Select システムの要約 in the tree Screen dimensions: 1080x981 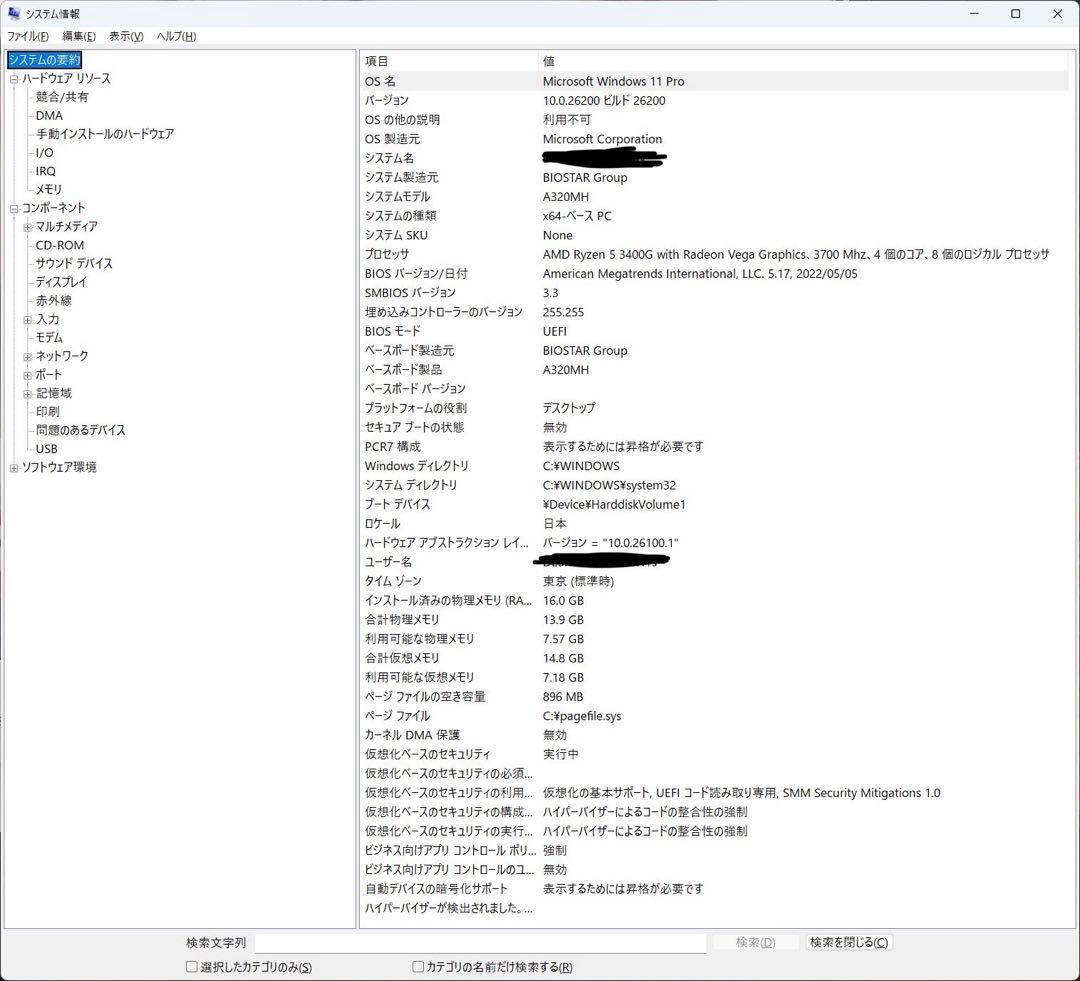point(45,60)
